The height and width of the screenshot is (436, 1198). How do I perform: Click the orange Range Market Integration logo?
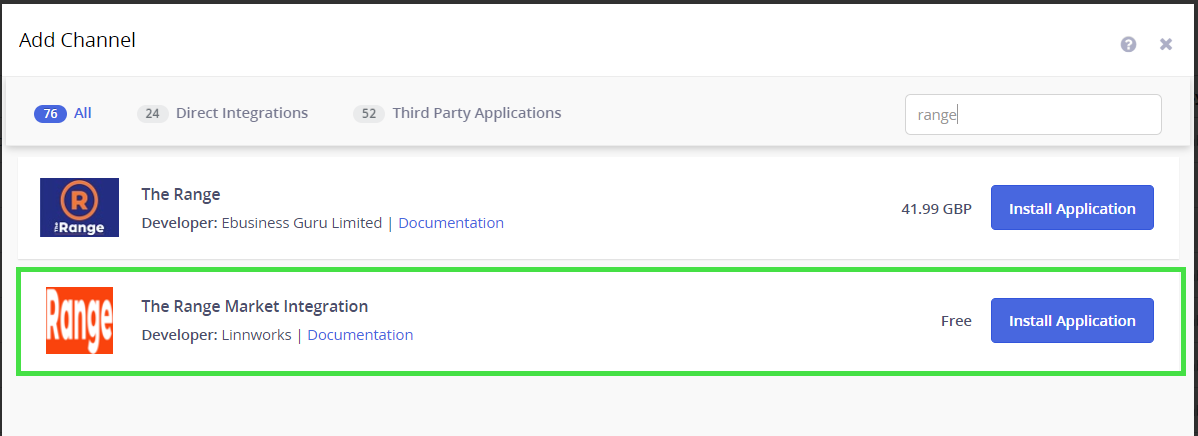[x=79, y=320]
